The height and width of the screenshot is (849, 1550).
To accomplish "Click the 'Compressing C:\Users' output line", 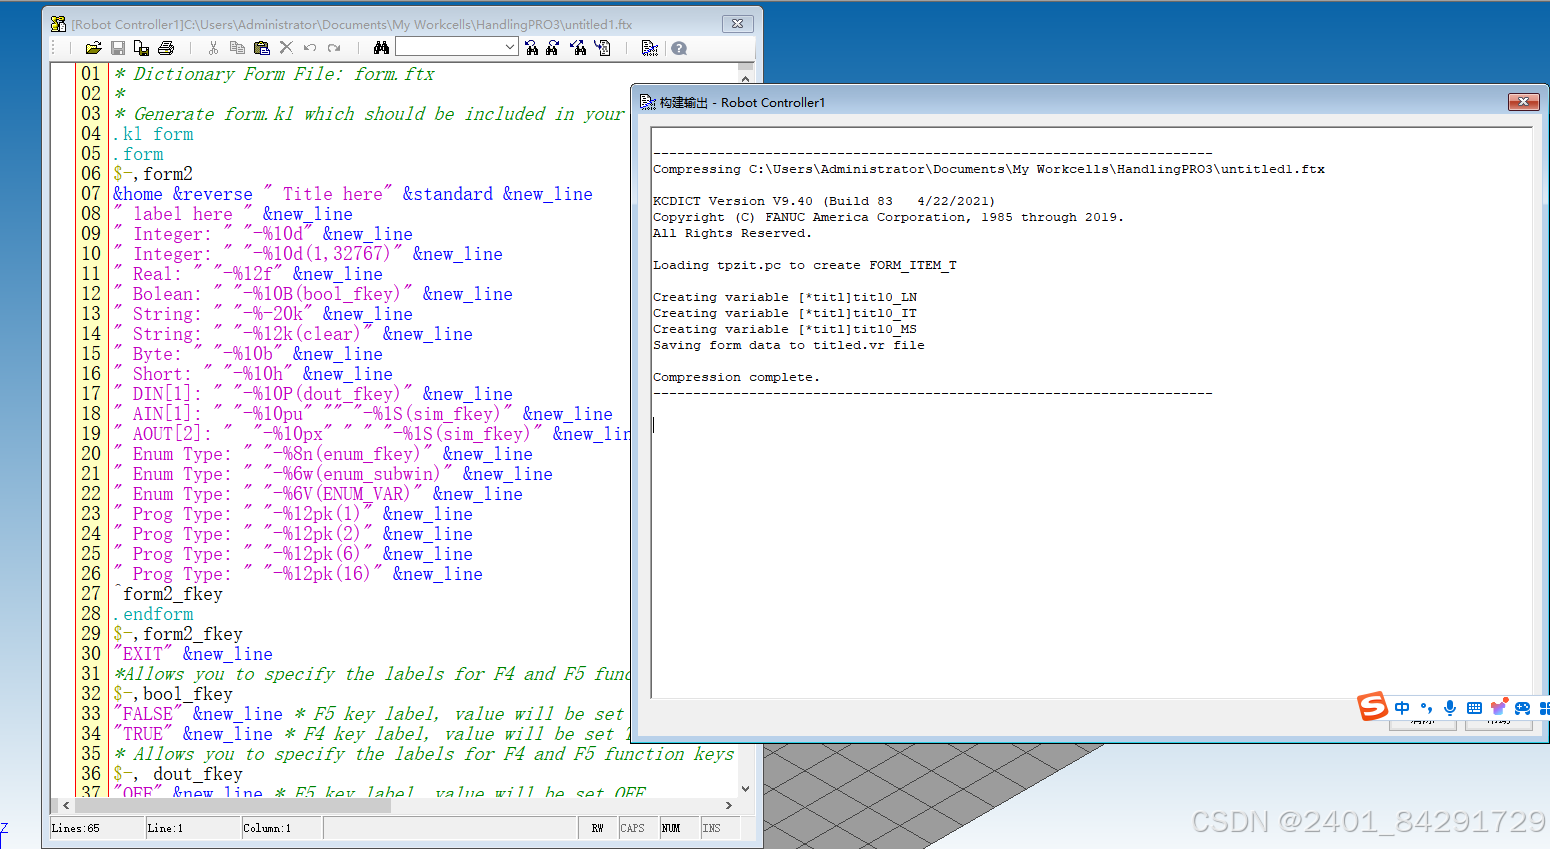I will pyautogui.click(x=989, y=169).
